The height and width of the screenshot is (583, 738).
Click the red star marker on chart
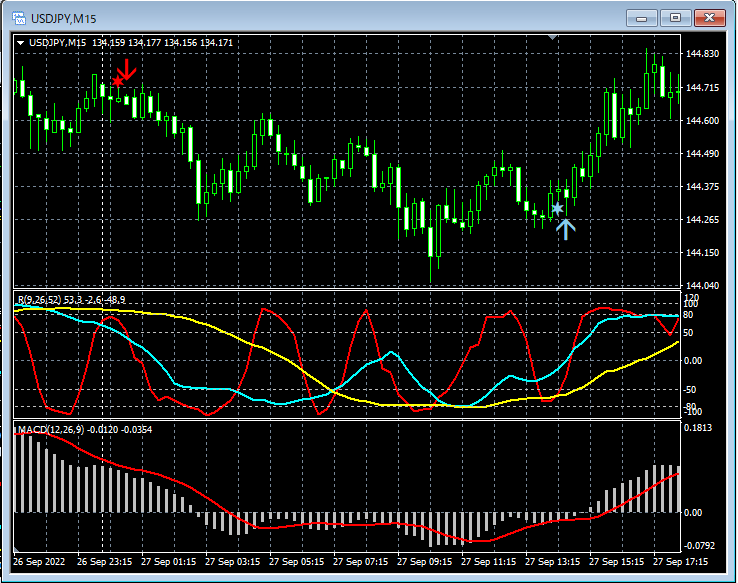pyautogui.click(x=118, y=81)
